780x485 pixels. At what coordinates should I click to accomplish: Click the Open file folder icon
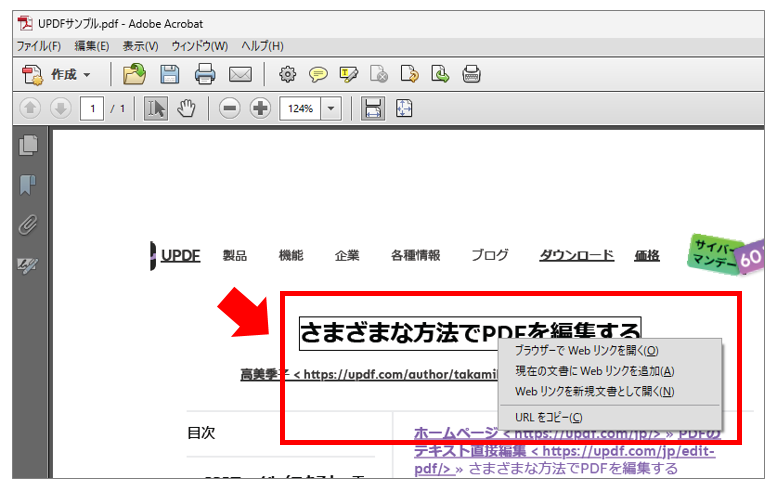pos(134,75)
